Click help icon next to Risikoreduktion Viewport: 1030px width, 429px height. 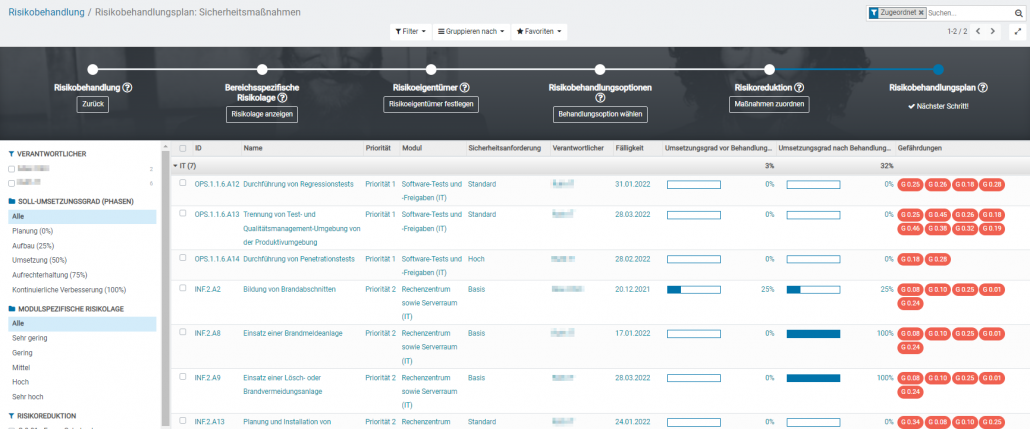[800, 88]
